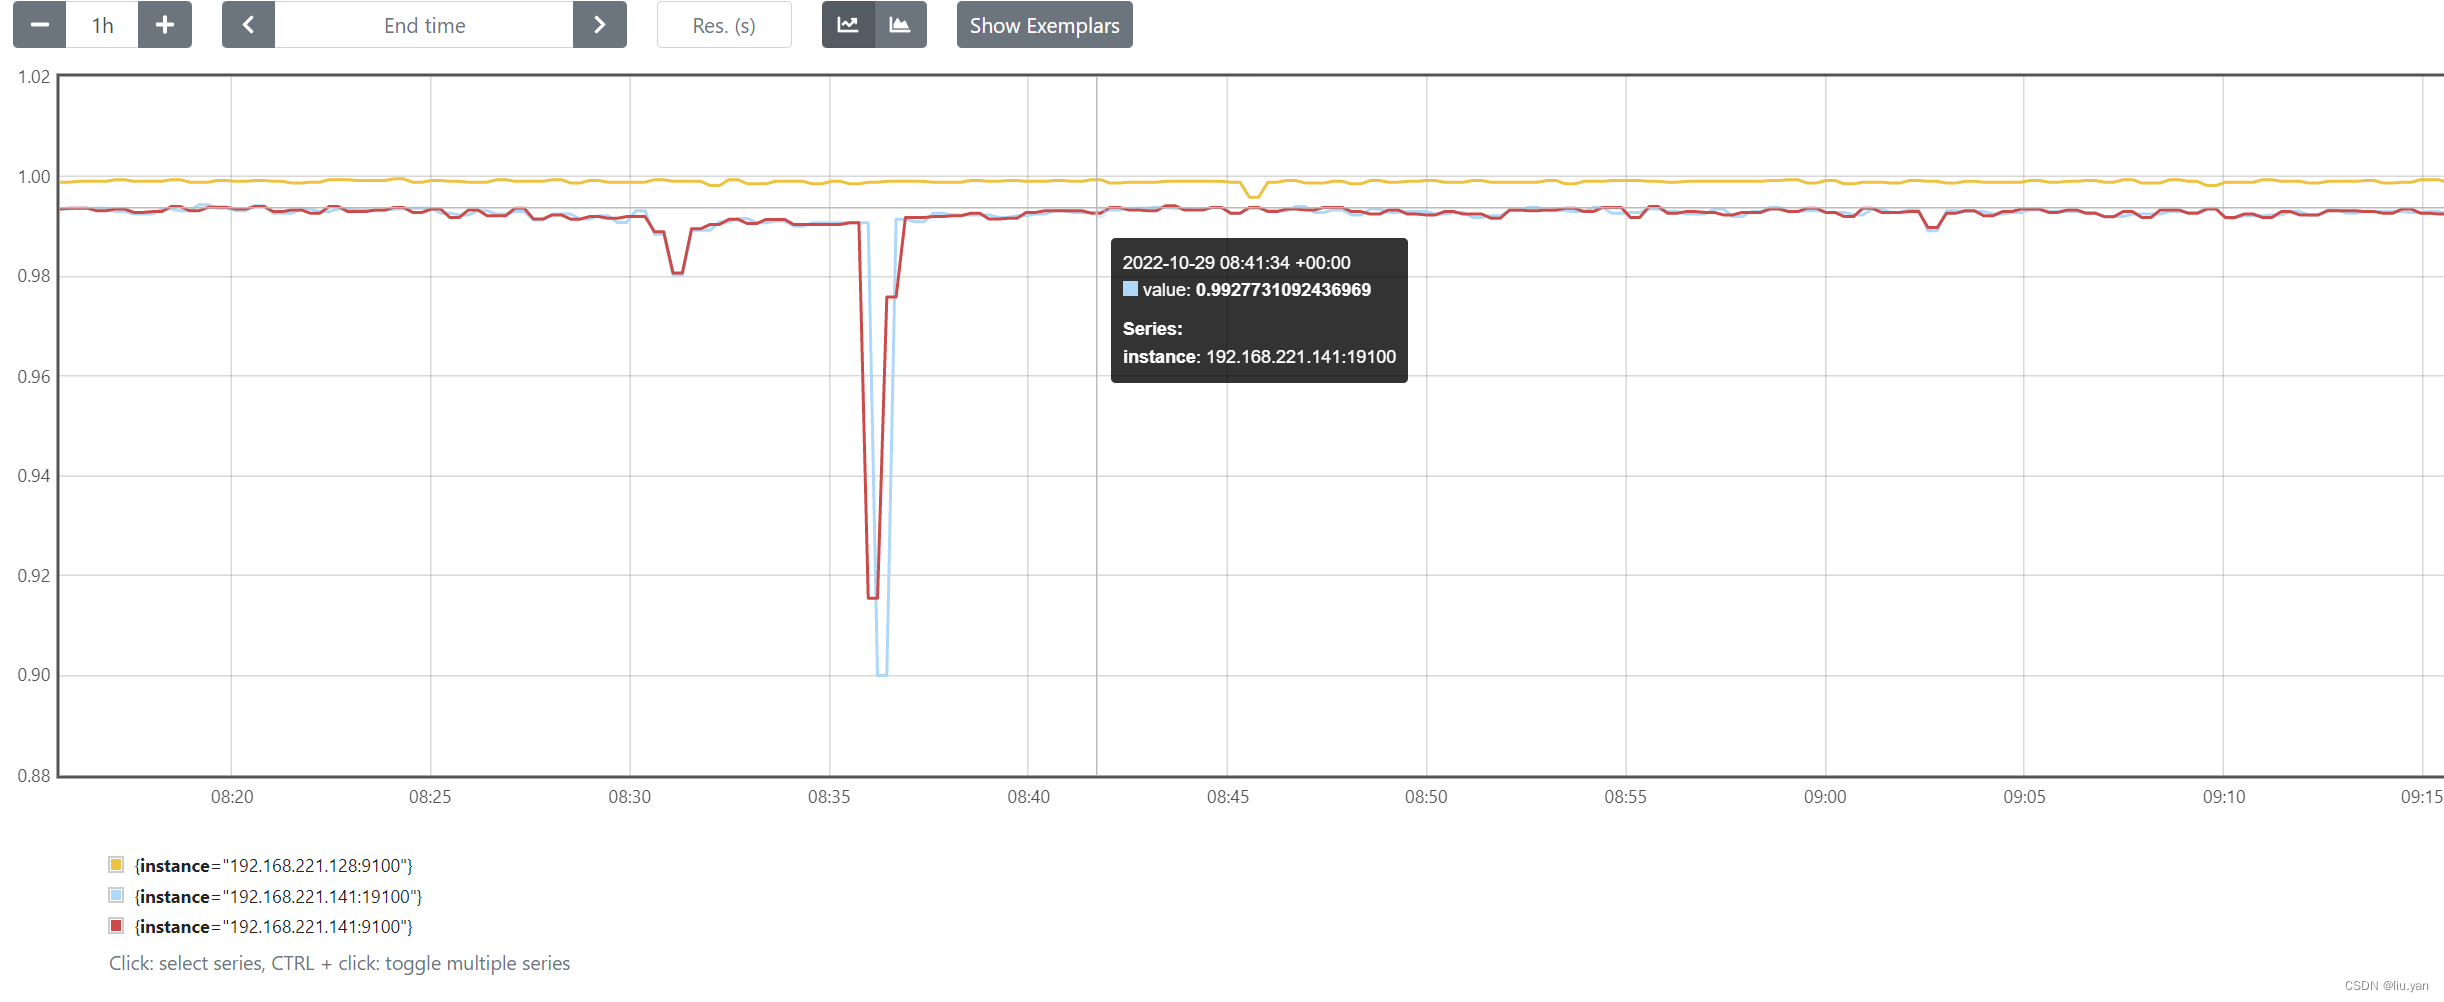
Task: Click the 08:50 label on the time axis
Action: click(1426, 797)
